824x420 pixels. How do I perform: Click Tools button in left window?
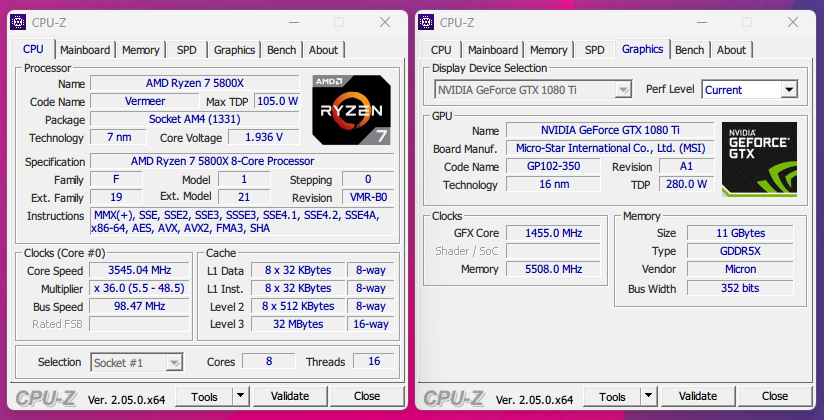click(204, 396)
